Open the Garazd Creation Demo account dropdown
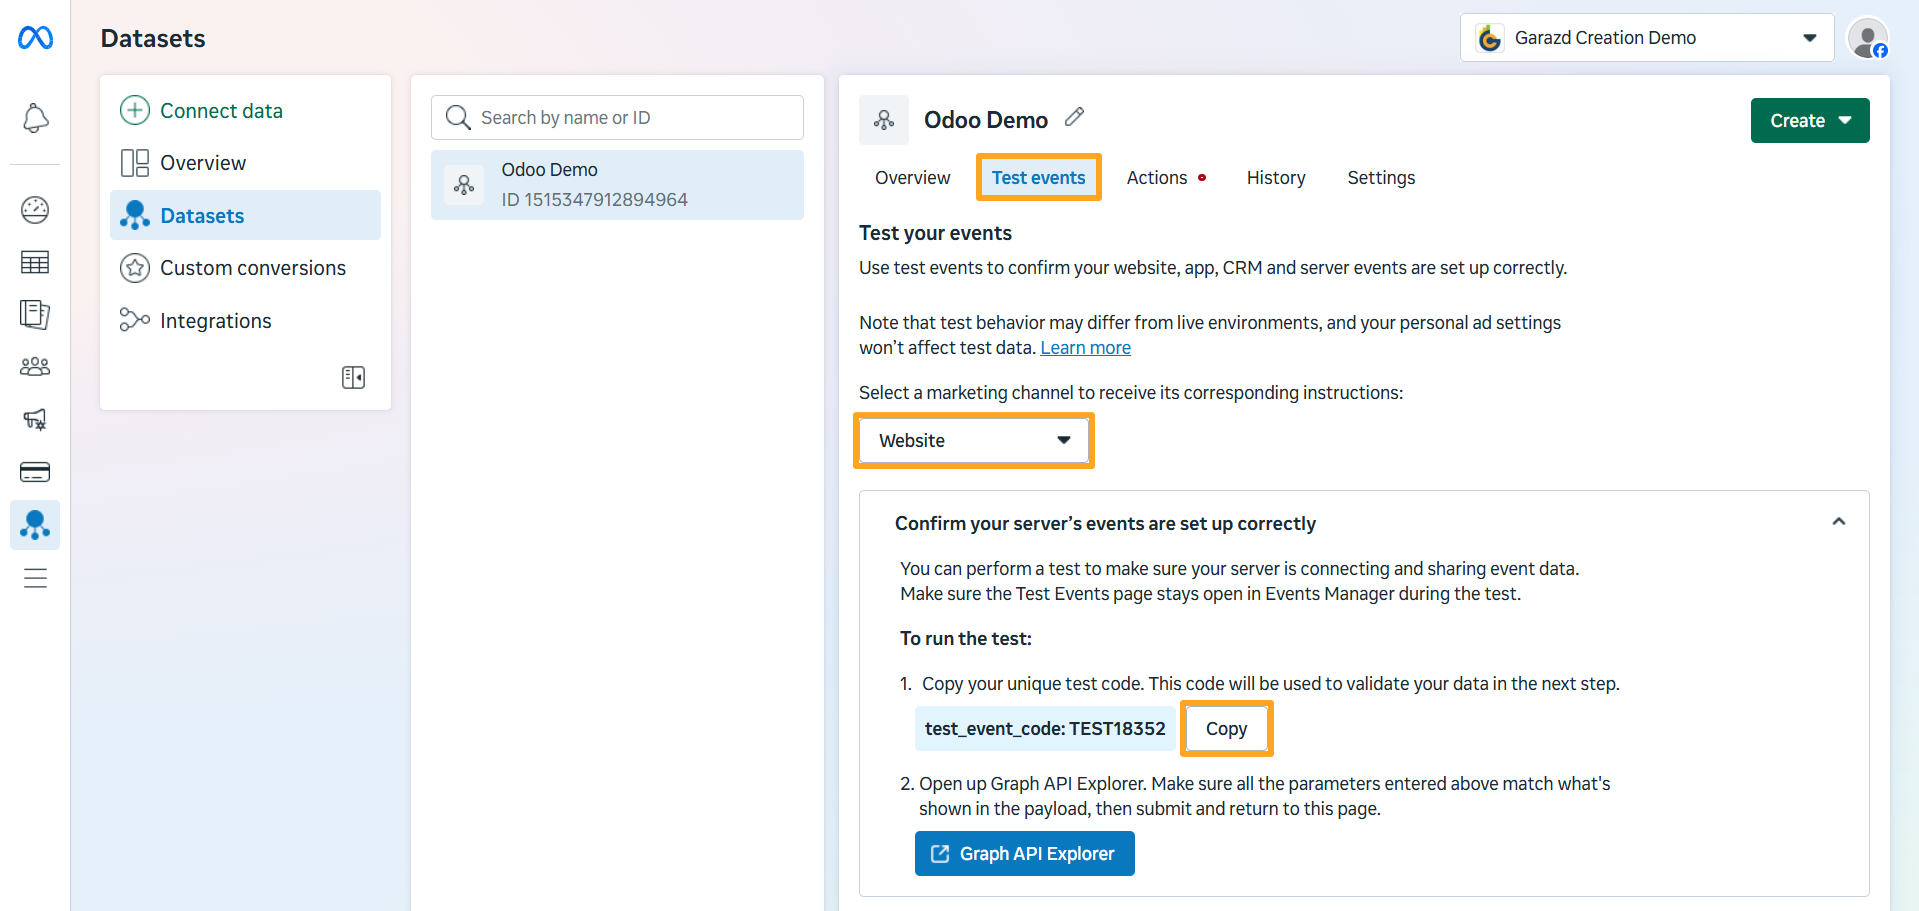Image resolution: width=1919 pixels, height=911 pixels. tap(1647, 38)
